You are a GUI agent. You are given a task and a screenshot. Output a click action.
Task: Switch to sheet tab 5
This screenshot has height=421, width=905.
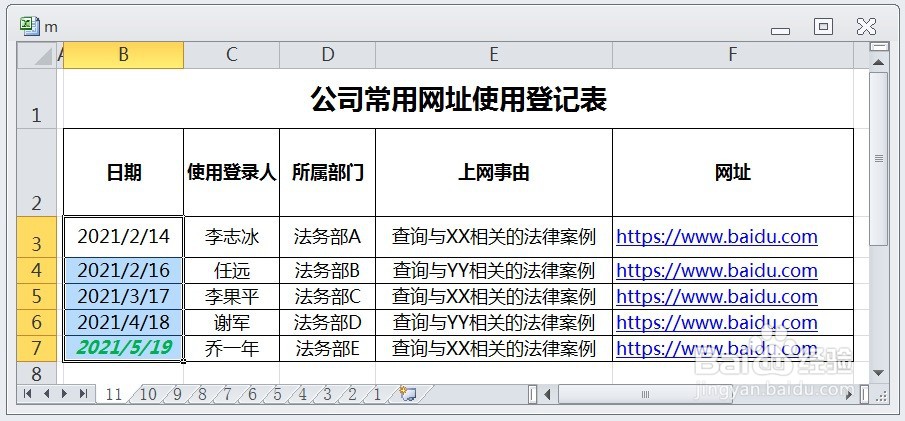pos(278,394)
